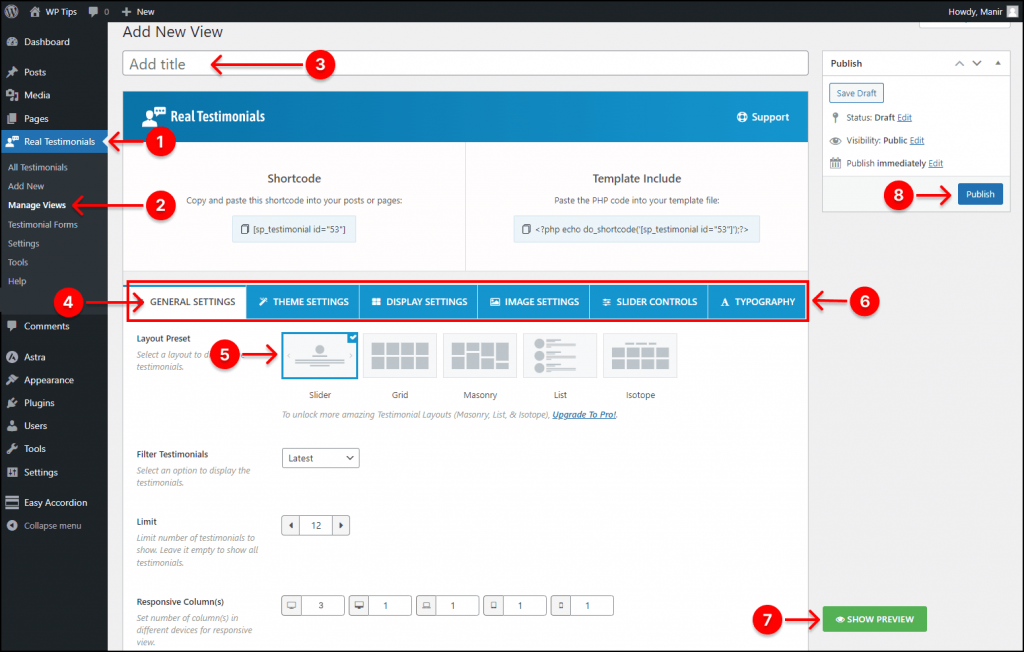The height and width of the screenshot is (652, 1024).
Task: Switch to Theme Settings tab
Action: (303, 302)
